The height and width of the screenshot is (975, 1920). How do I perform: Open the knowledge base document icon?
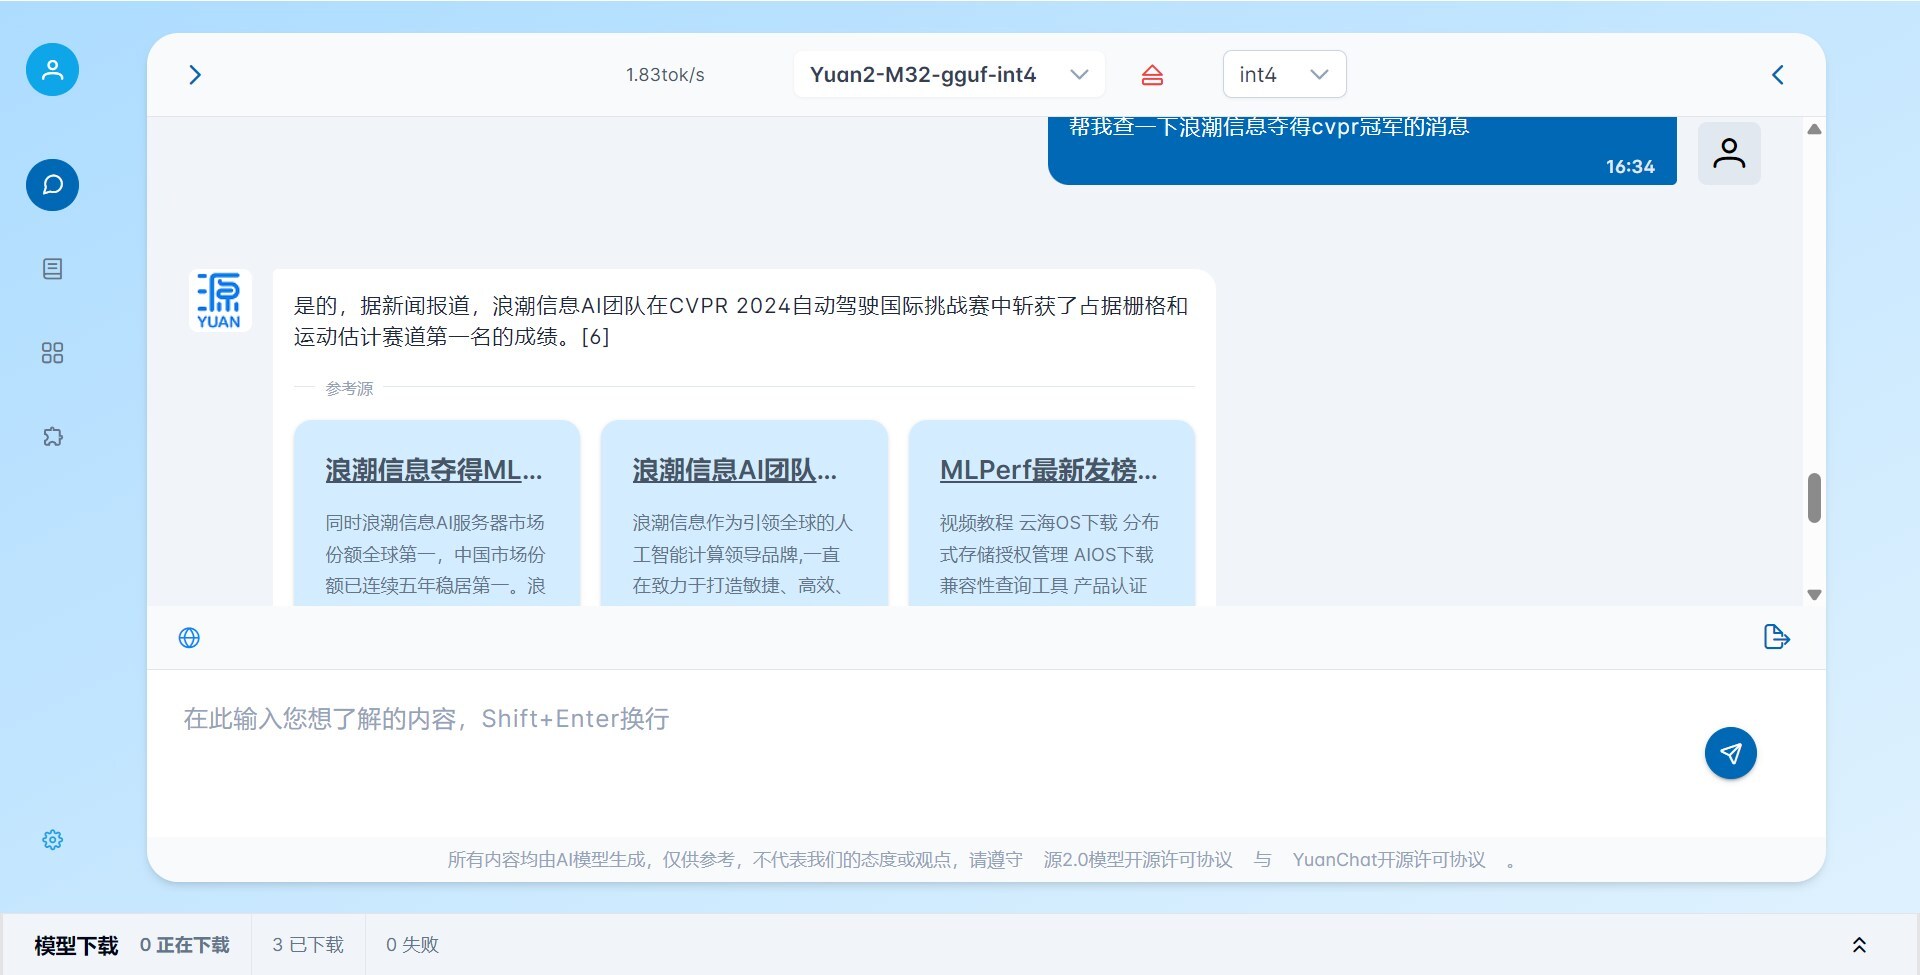point(52,268)
